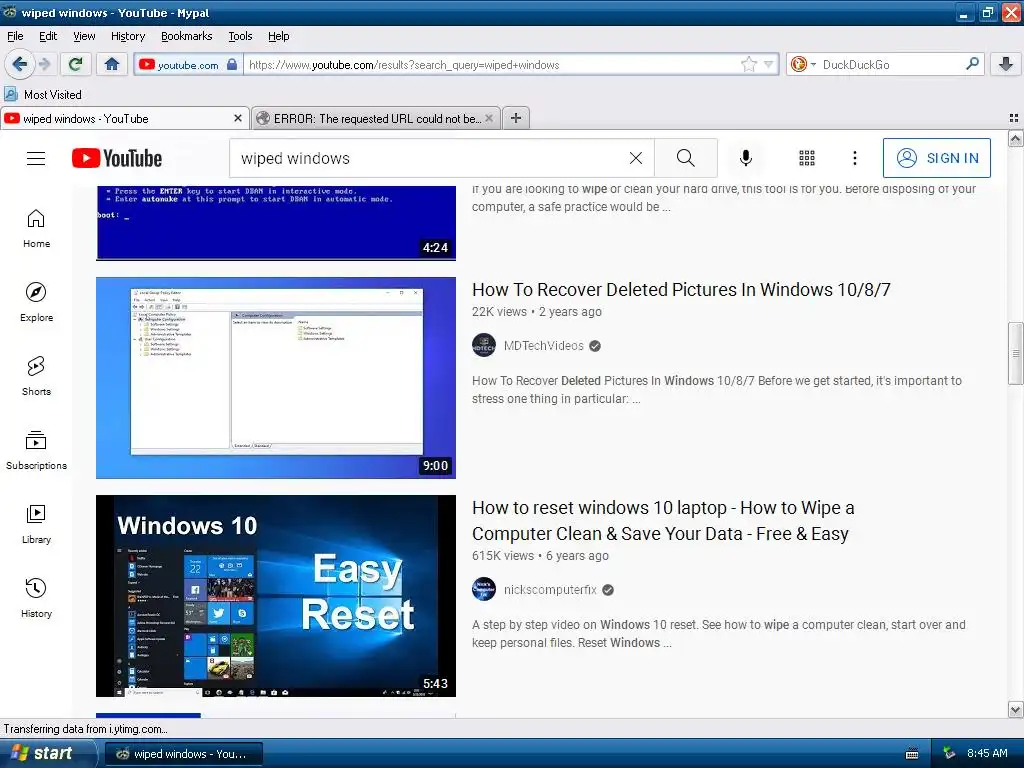Select the wiped windows taskbar button
This screenshot has height=768, width=1024.
click(x=184, y=754)
